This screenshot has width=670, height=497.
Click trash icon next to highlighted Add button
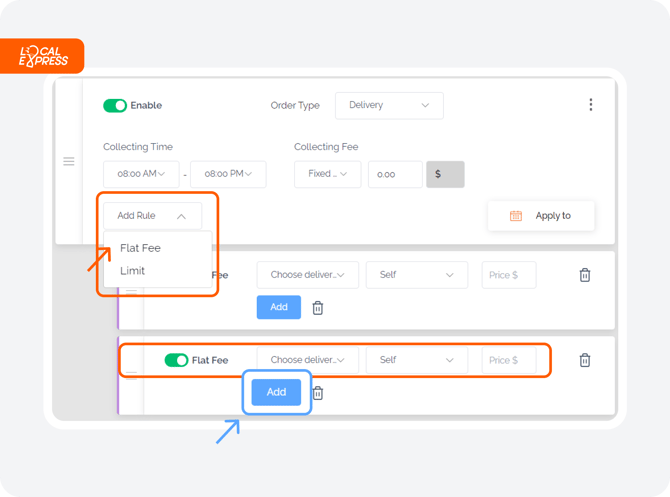tap(317, 393)
